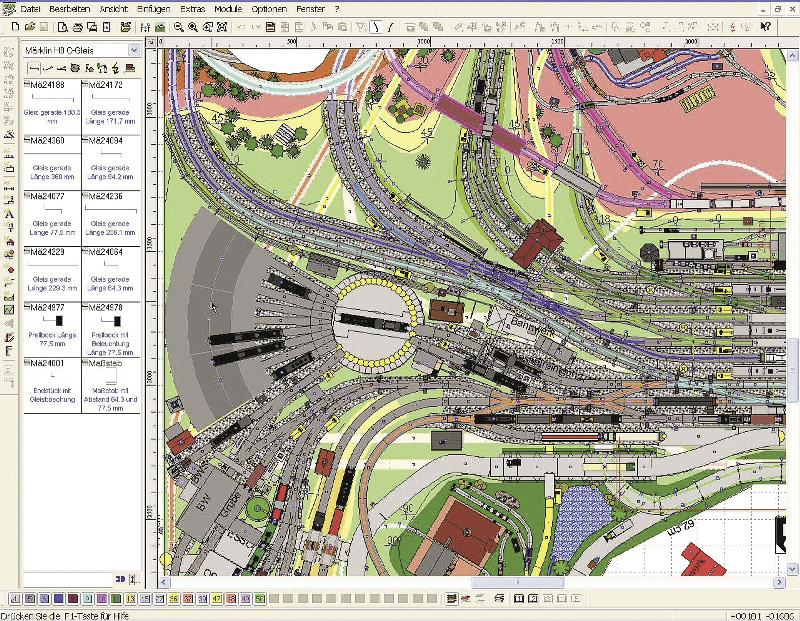Show straight tracks category in the library
Image resolution: width=800 pixels, height=621 pixels.
tap(34, 67)
